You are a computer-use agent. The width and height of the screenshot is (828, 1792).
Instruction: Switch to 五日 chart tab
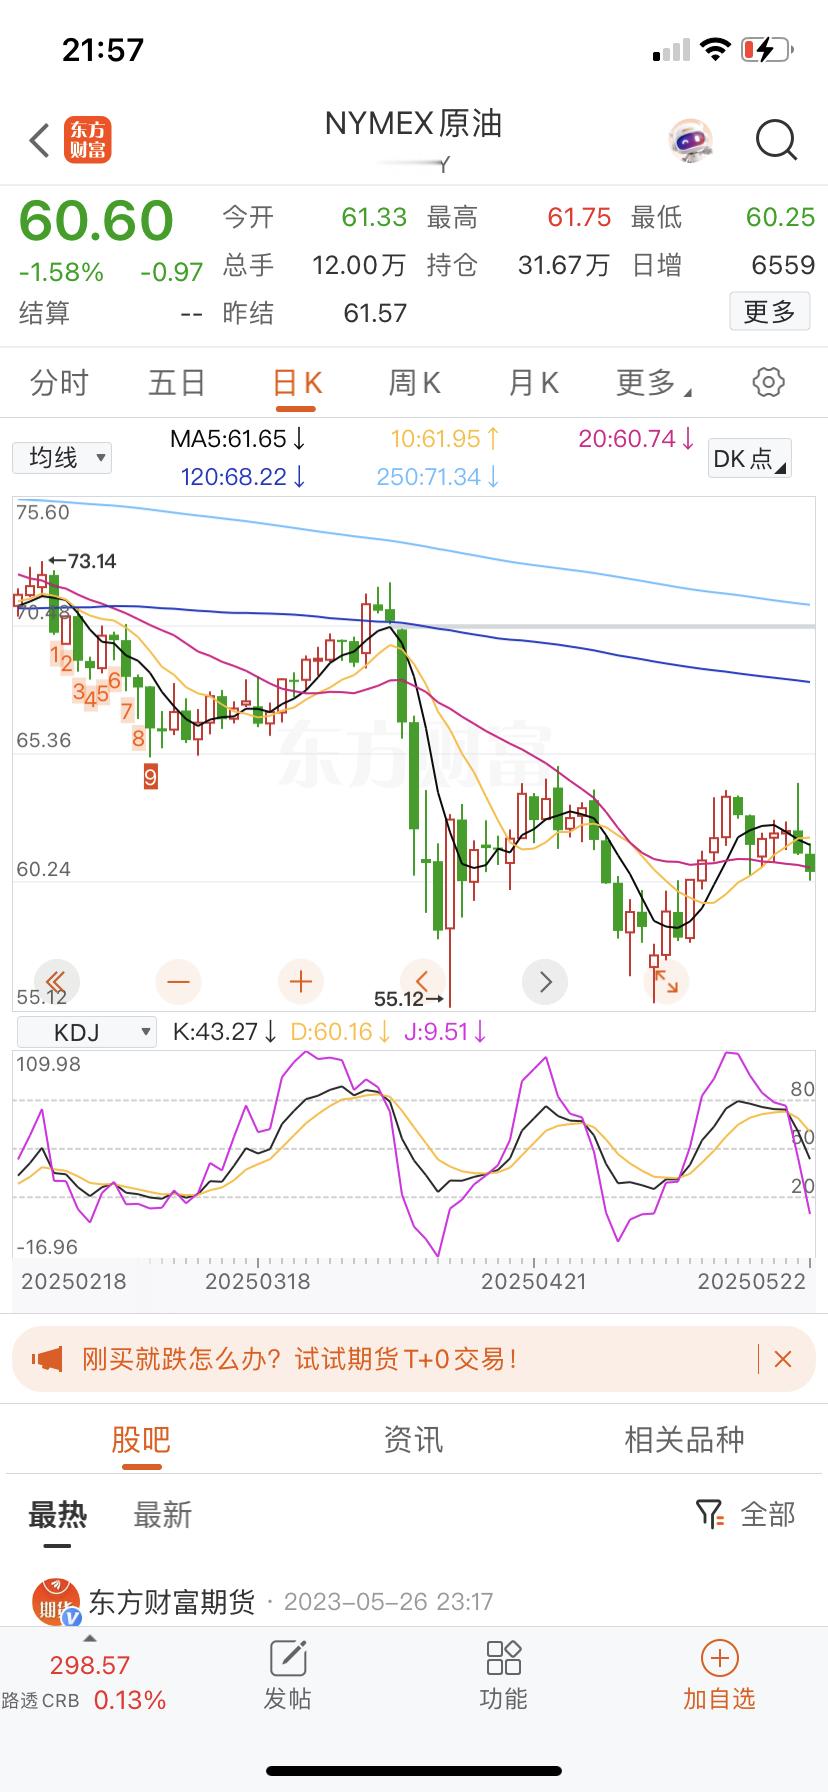coord(177,382)
